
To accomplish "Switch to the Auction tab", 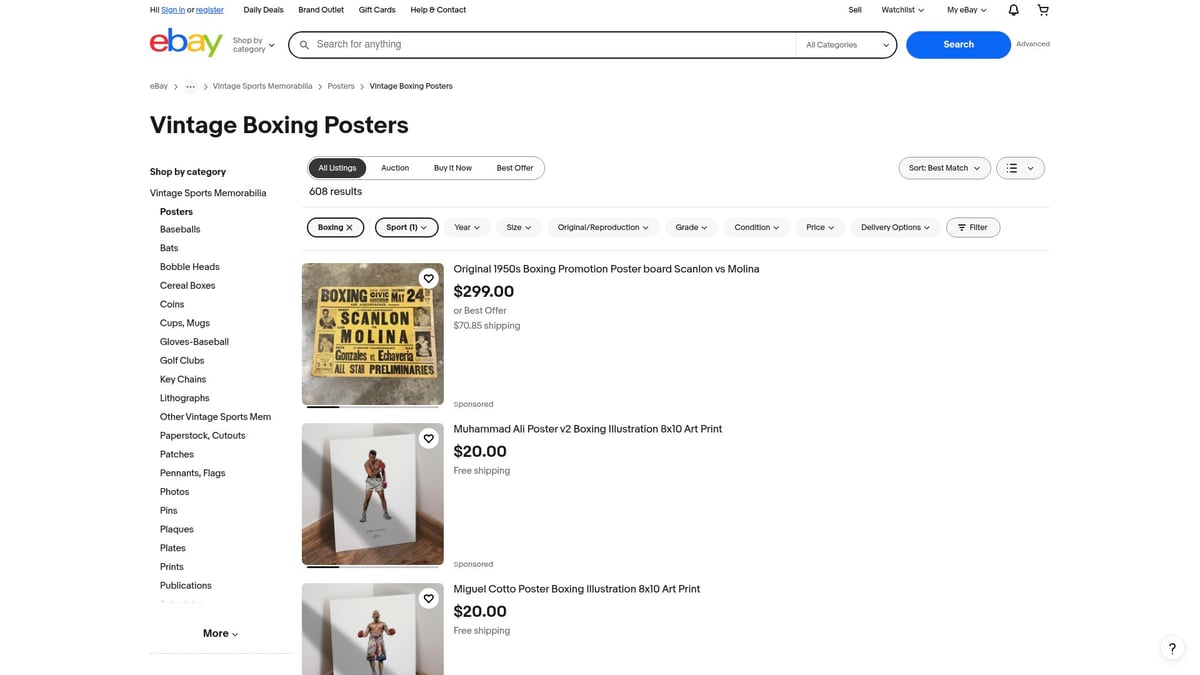I will click(394, 167).
